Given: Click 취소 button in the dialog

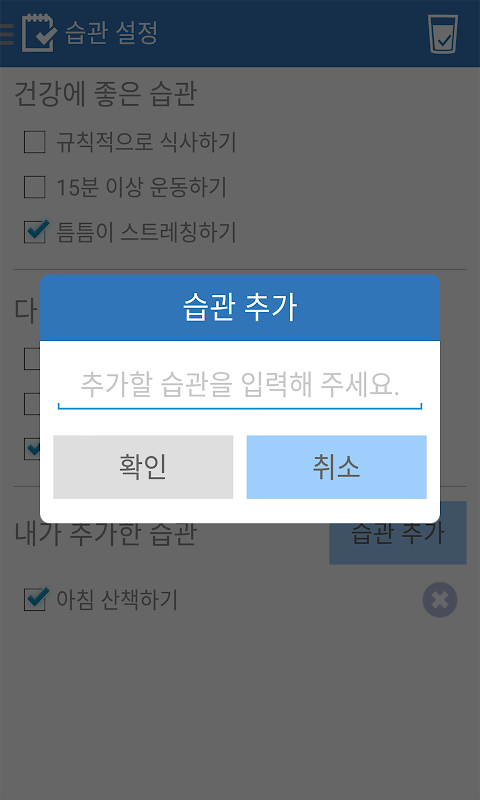Looking at the screenshot, I should click(337, 467).
